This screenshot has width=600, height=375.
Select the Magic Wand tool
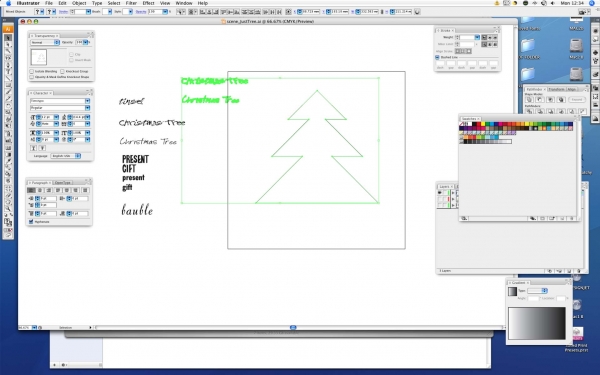(8, 51)
